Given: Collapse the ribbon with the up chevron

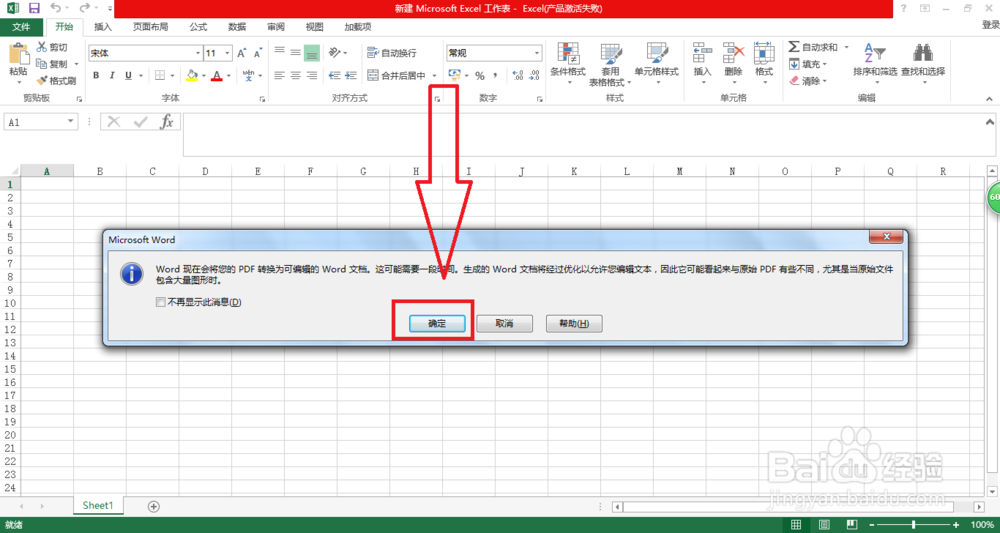Looking at the screenshot, I should (989, 99).
